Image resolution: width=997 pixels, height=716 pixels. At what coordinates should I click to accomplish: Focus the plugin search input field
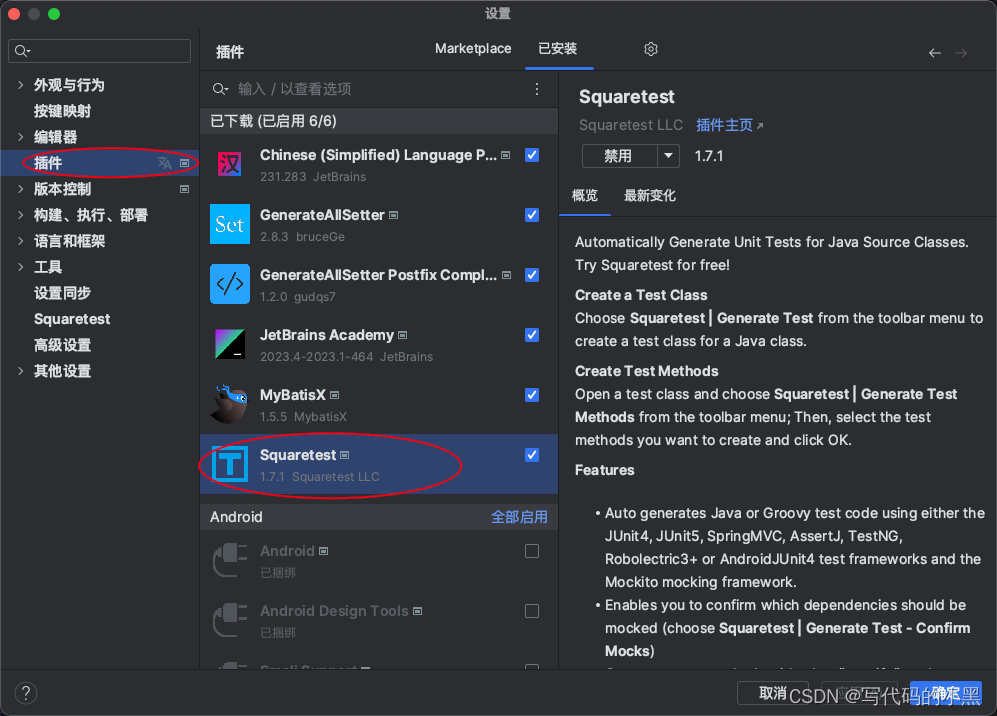pyautogui.click(x=379, y=89)
